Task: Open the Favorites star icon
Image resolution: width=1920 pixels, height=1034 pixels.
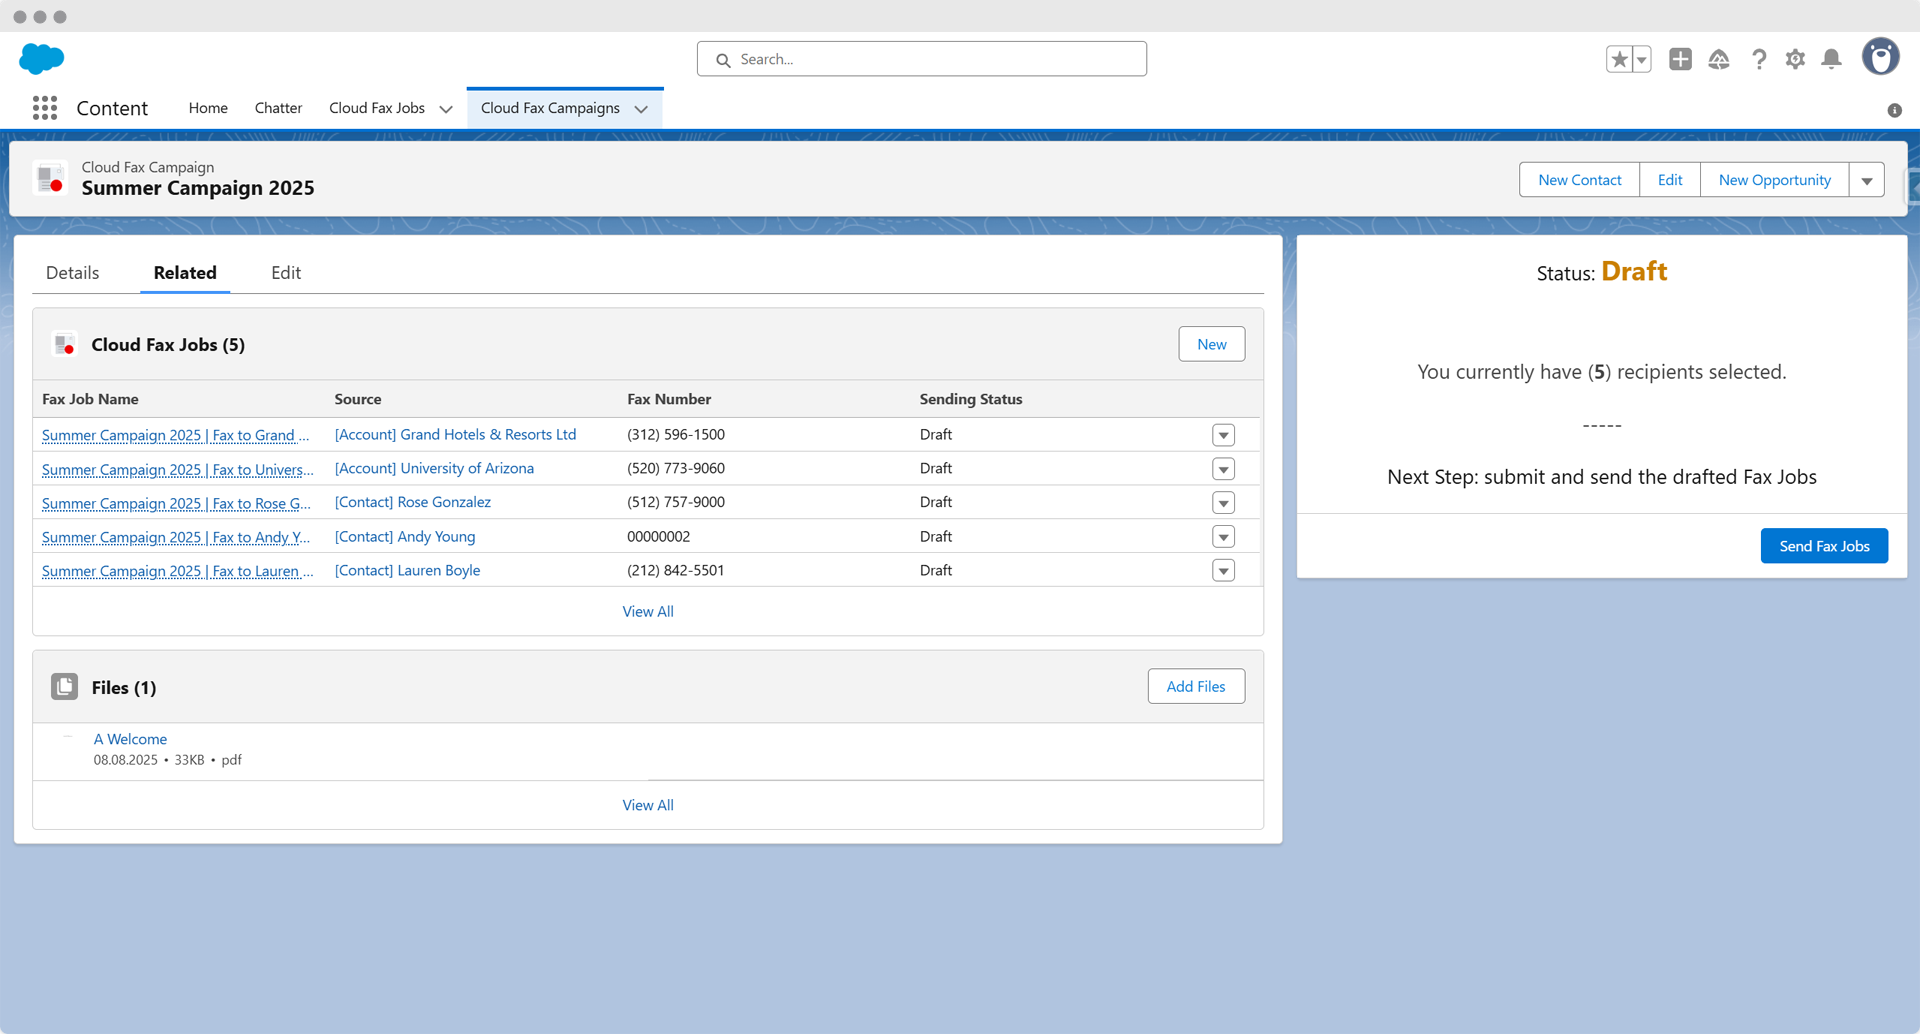Action: (x=1618, y=60)
